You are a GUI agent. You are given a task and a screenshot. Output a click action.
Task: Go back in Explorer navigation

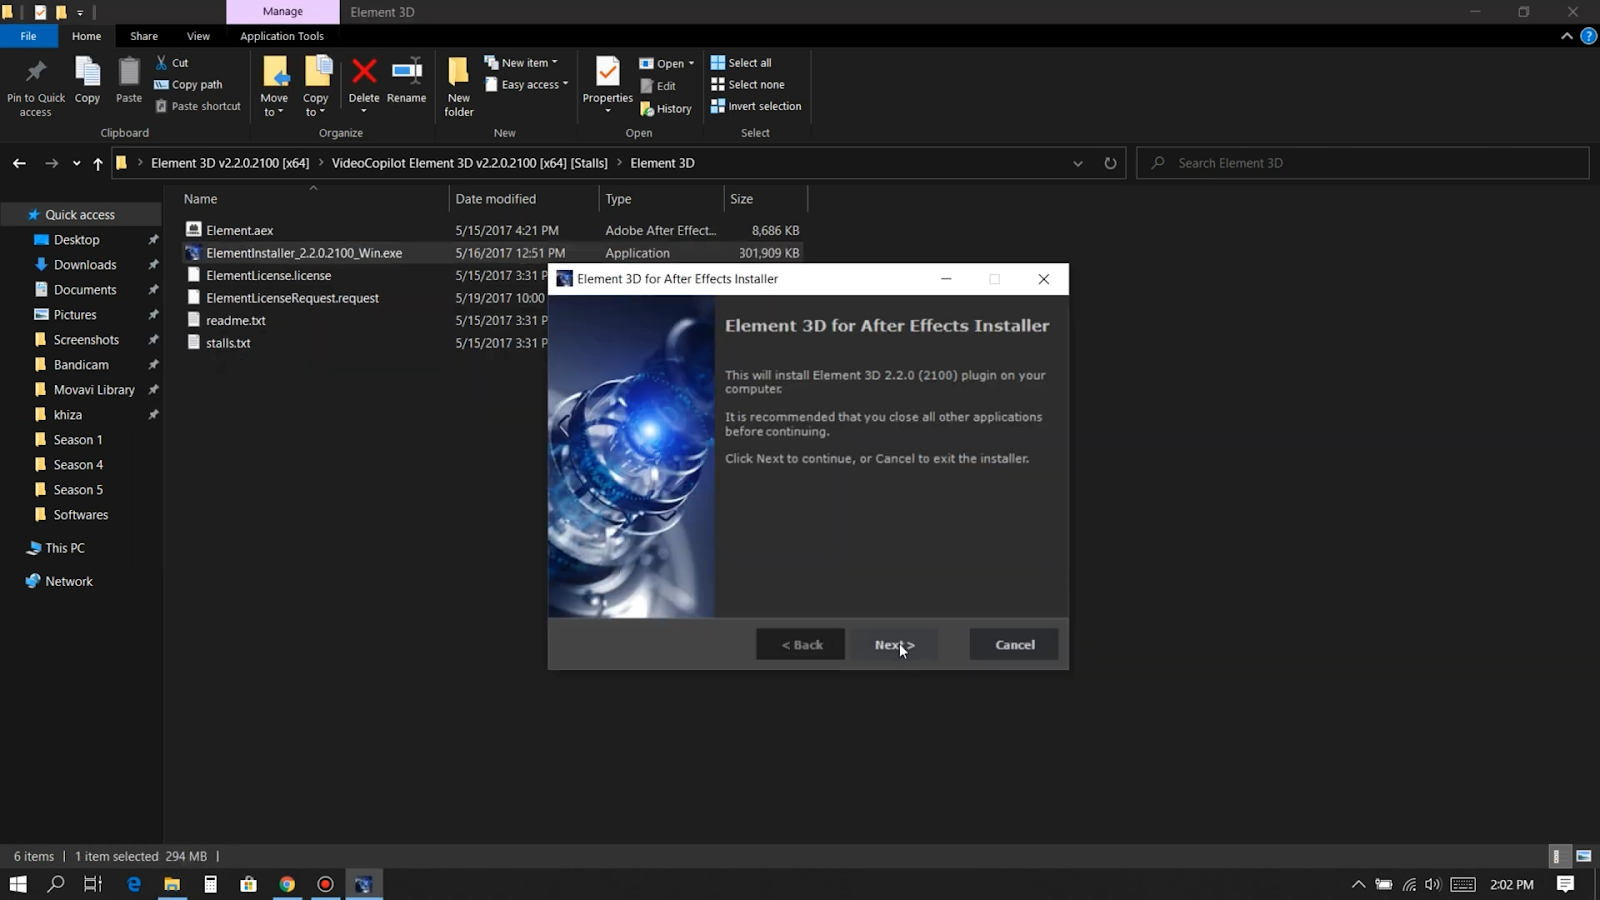(x=19, y=163)
